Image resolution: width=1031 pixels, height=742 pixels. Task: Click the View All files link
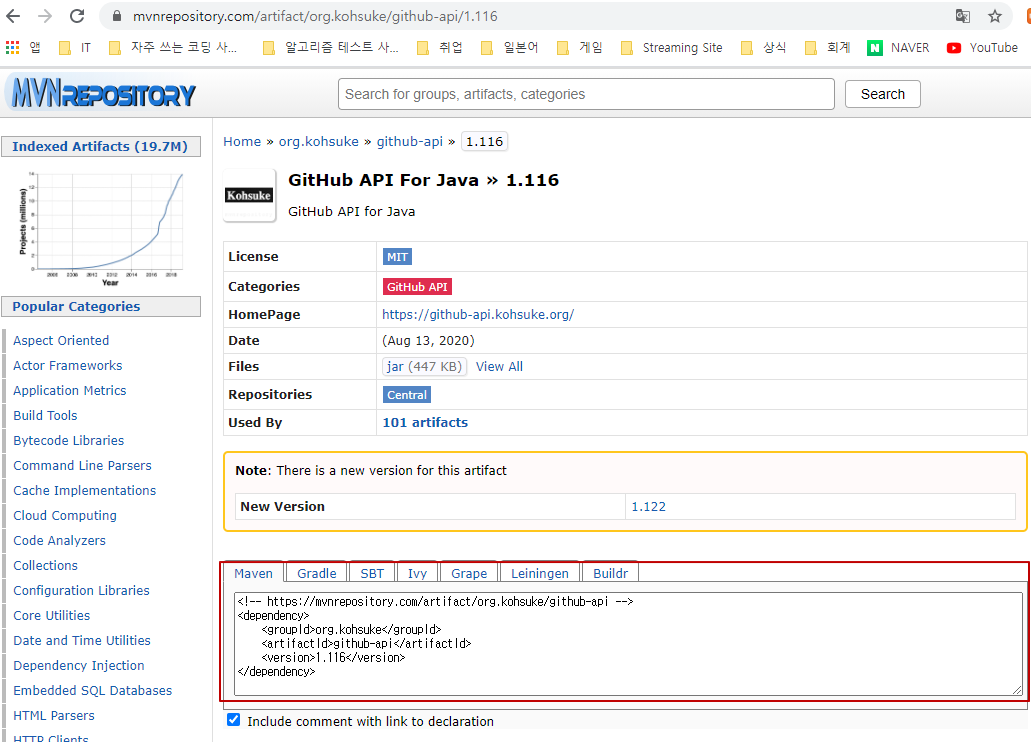click(x=499, y=366)
